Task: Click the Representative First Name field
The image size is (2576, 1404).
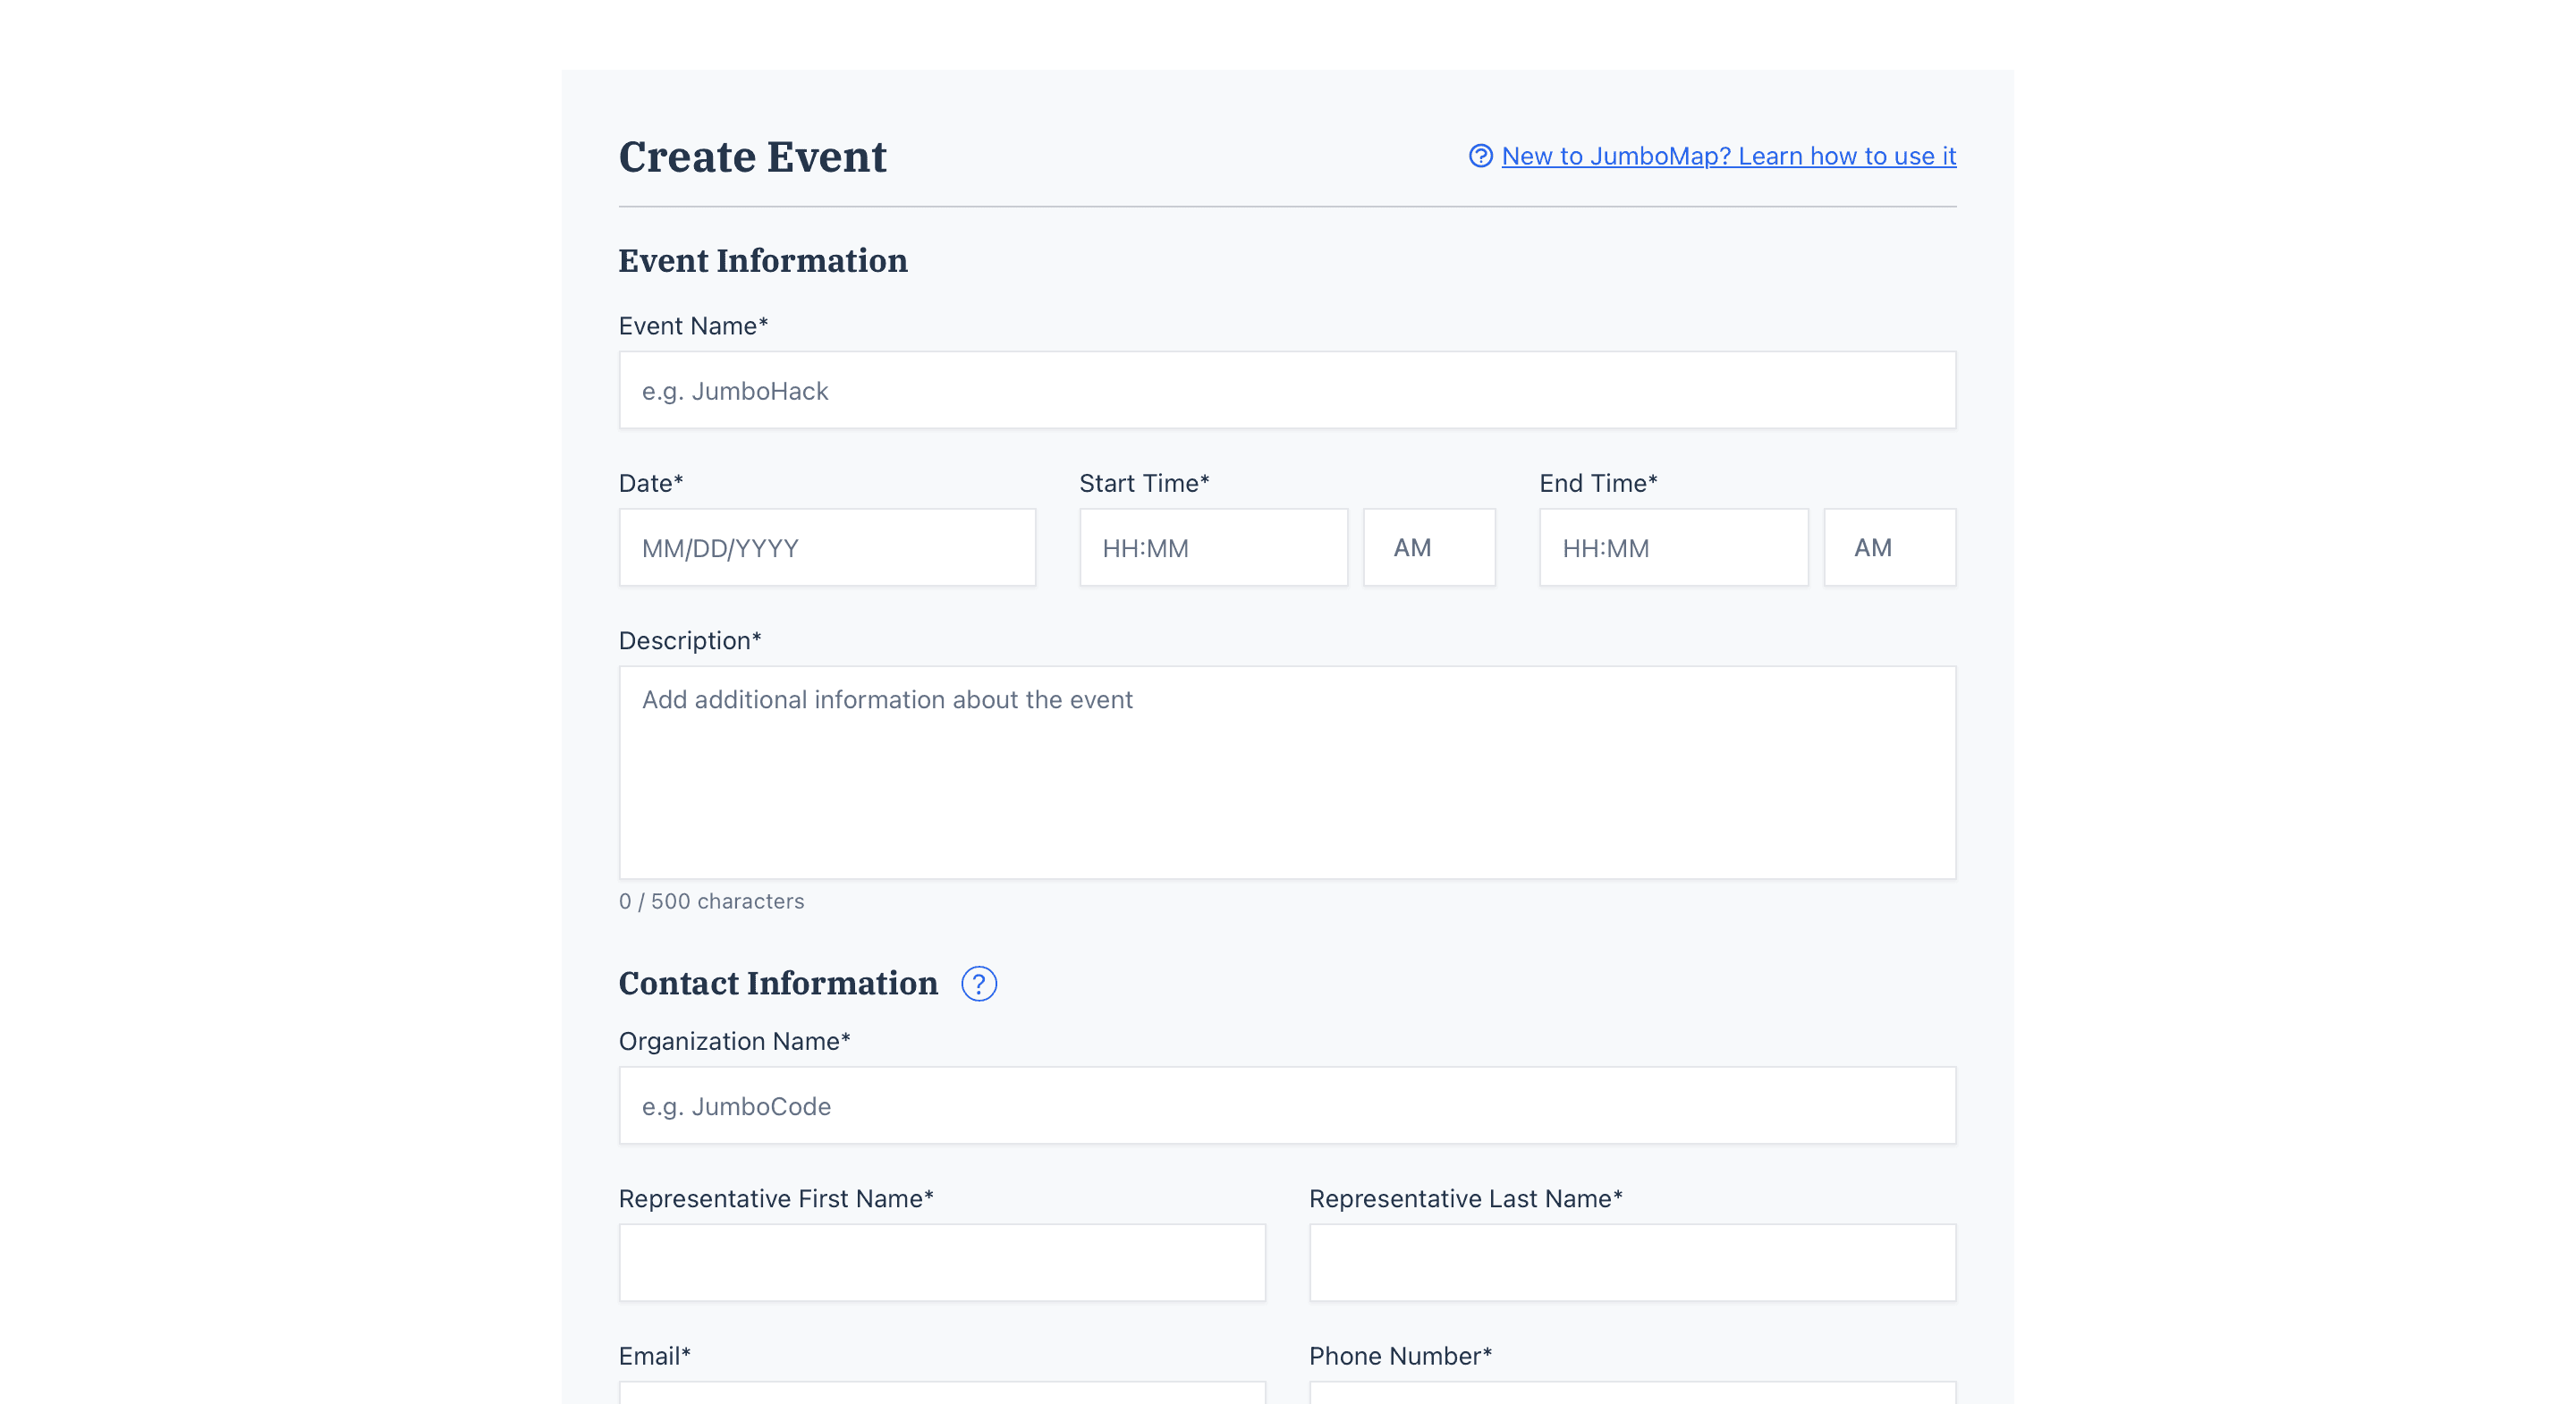Action: pos(942,1262)
